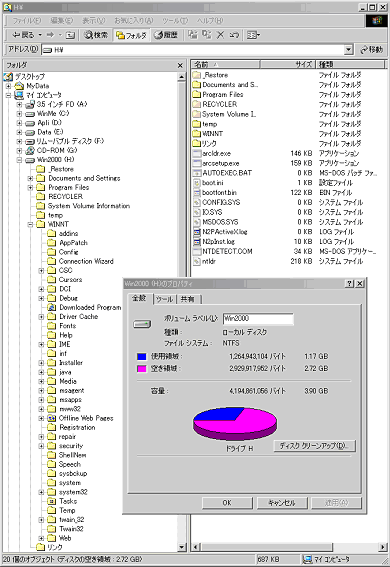The image size is (390, 567).
Task: Select the arcldr.exe file icon
Action: coord(197,153)
